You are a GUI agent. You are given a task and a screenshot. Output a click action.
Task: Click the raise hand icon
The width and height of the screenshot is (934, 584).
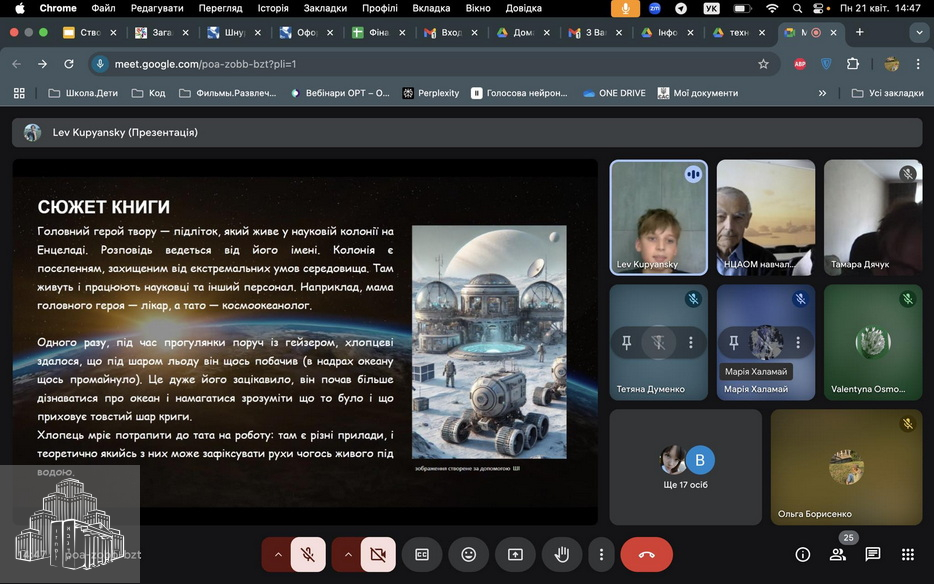(562, 554)
